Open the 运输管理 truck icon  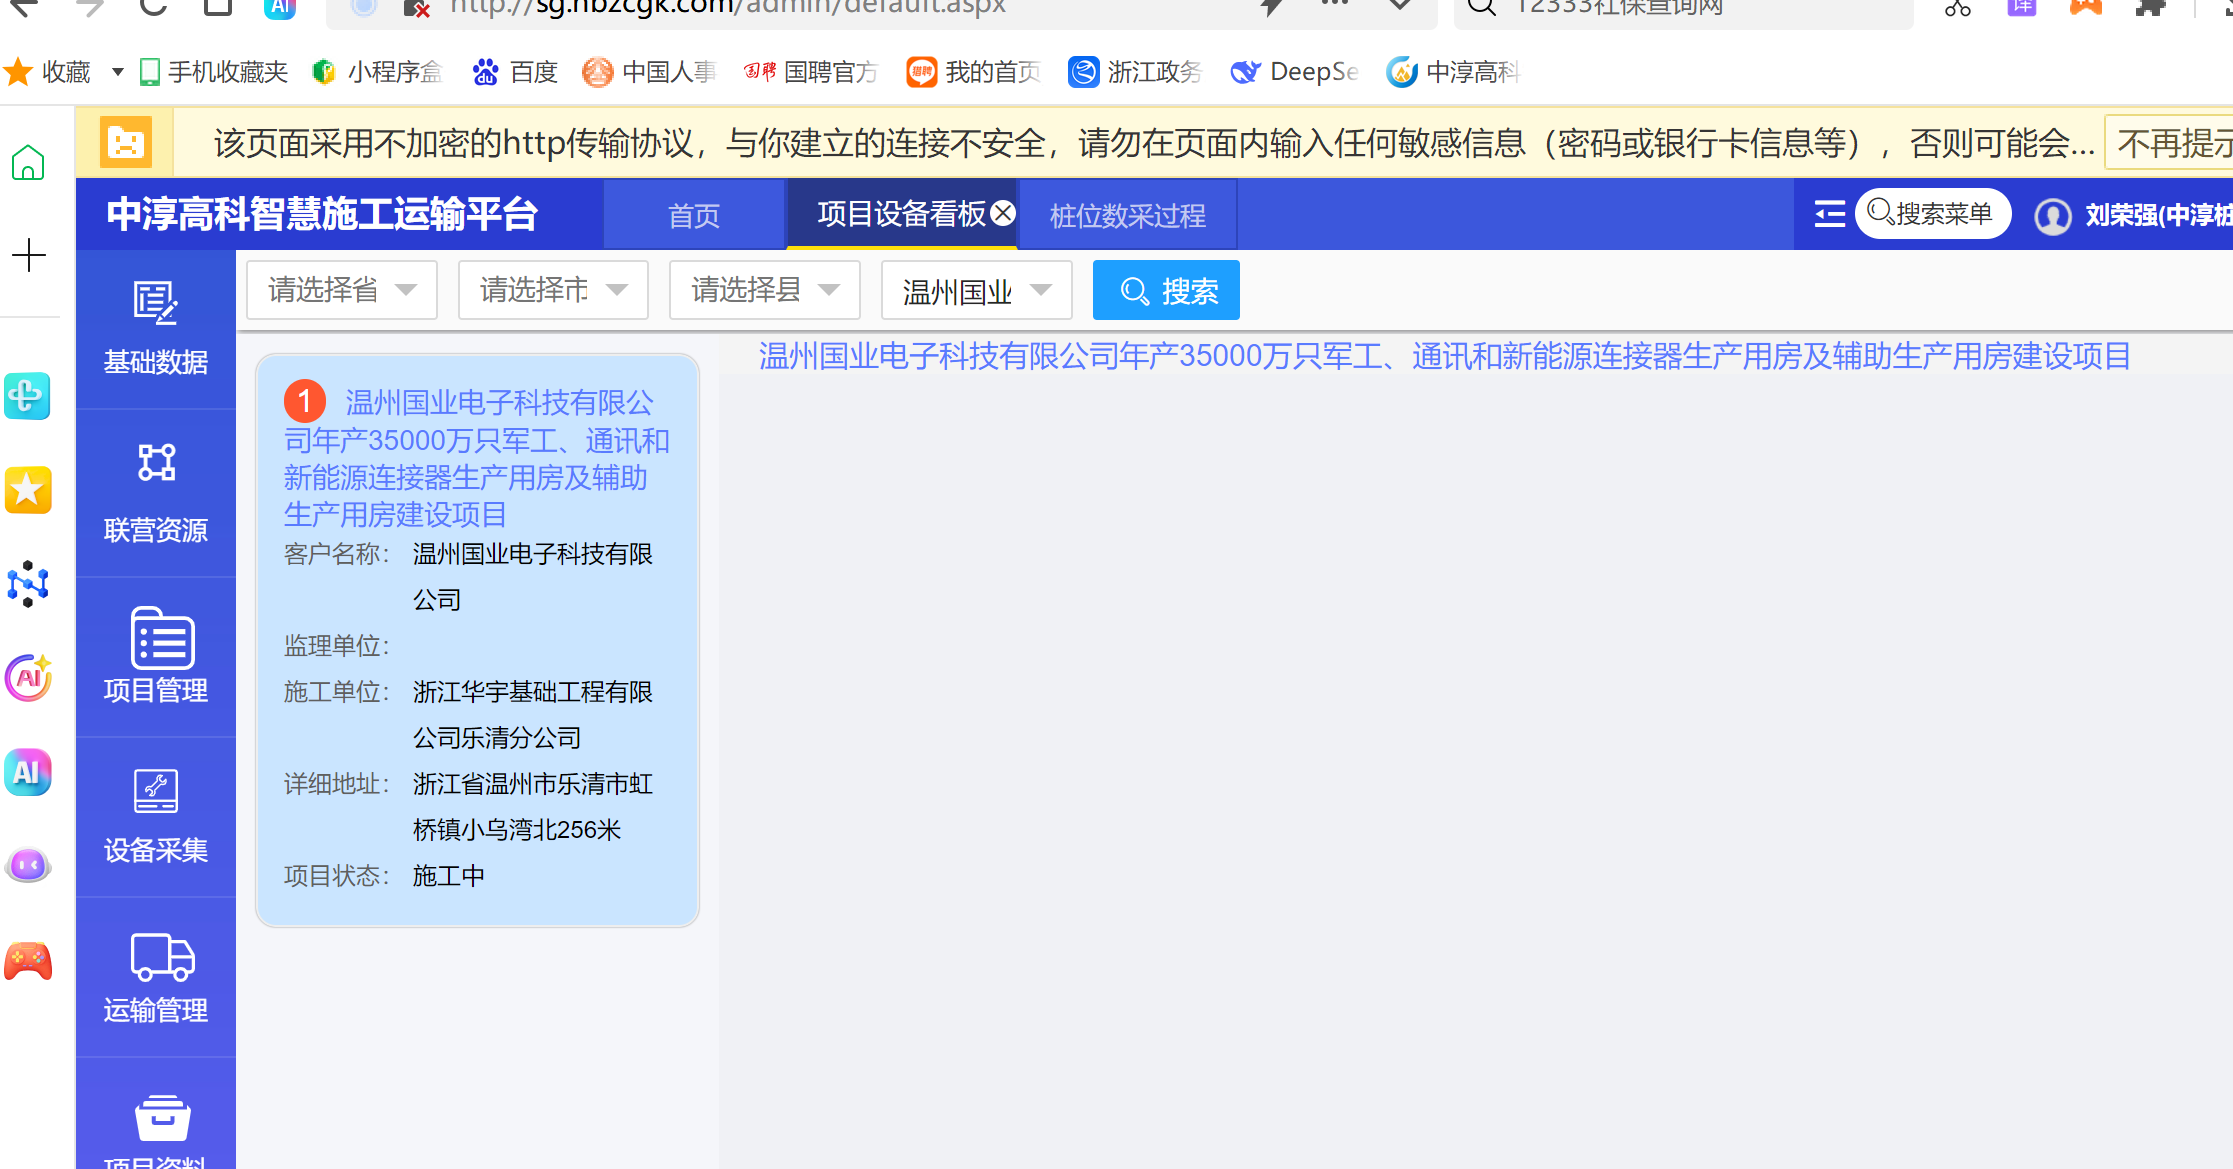point(162,957)
